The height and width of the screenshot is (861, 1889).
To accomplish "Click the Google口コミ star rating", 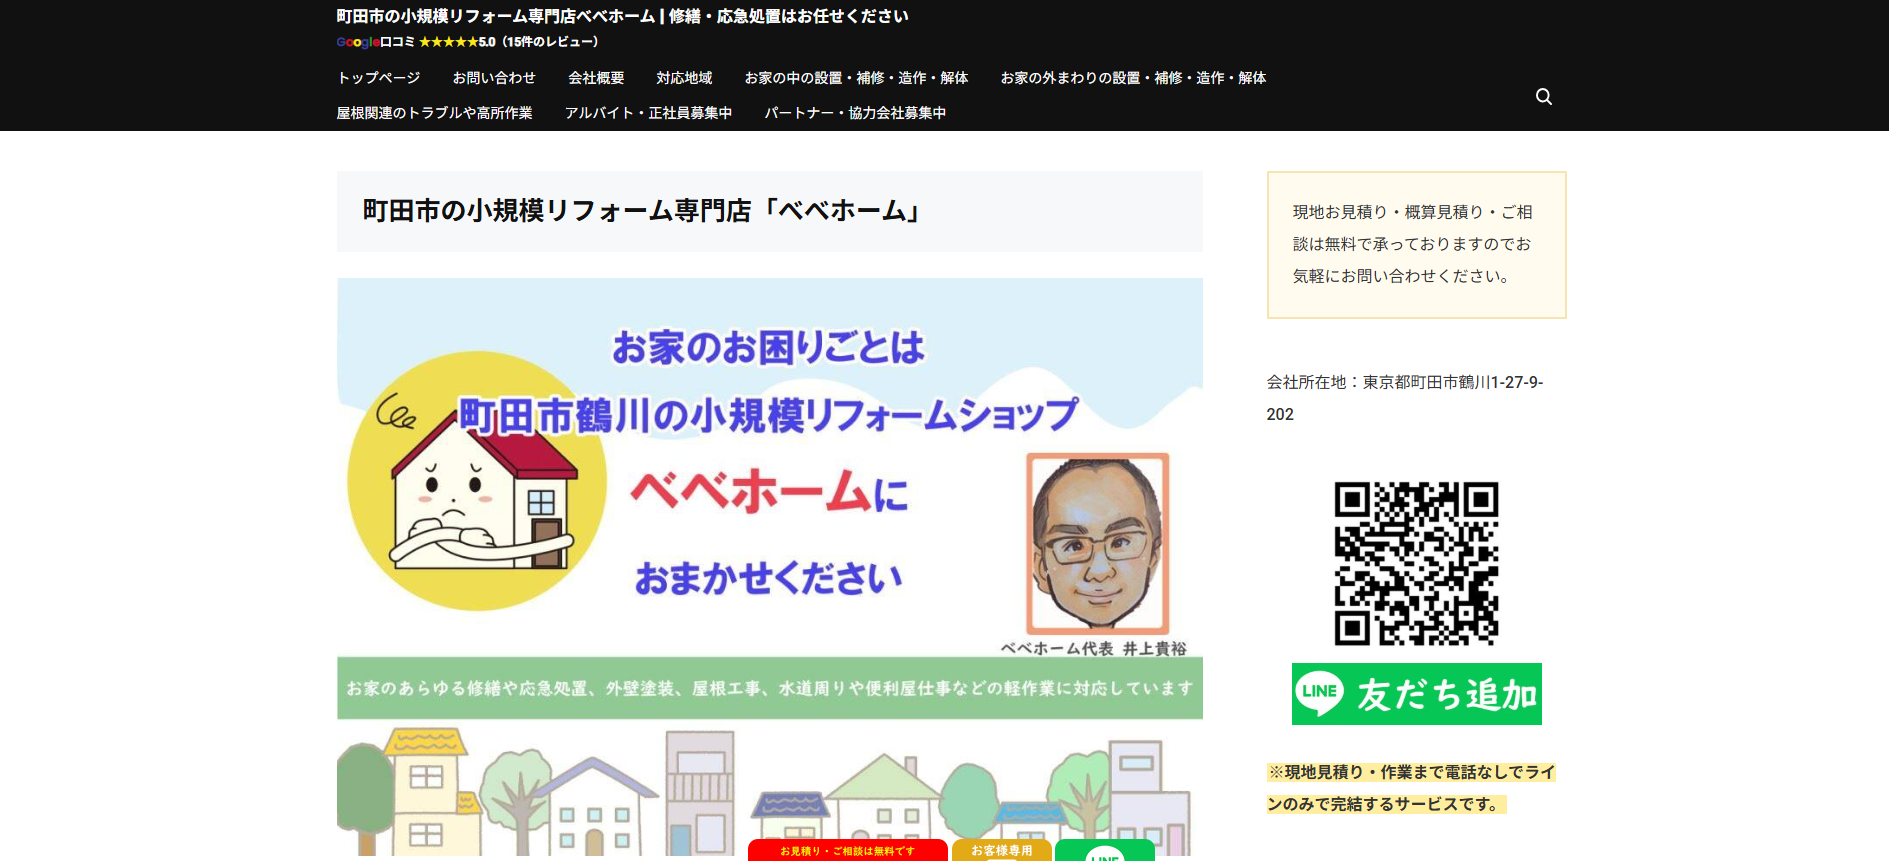I will (x=467, y=42).
